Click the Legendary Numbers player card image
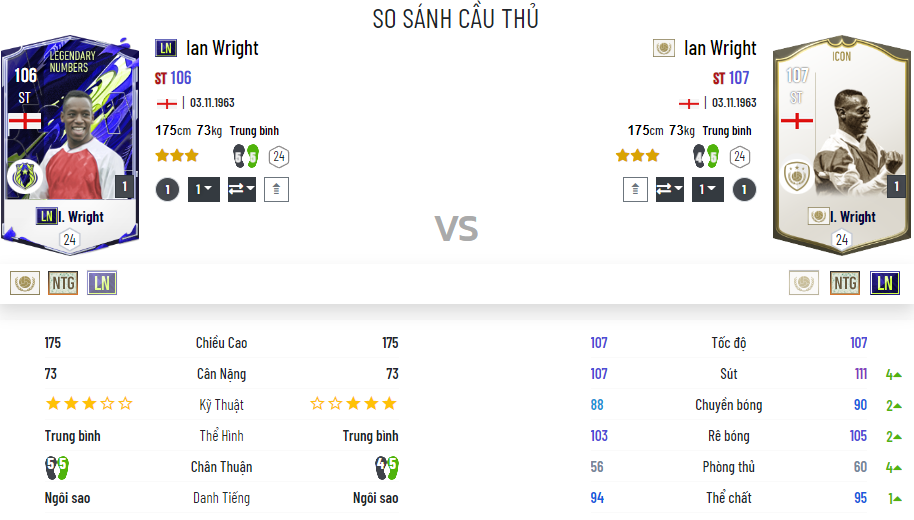 pyautogui.click(x=69, y=140)
